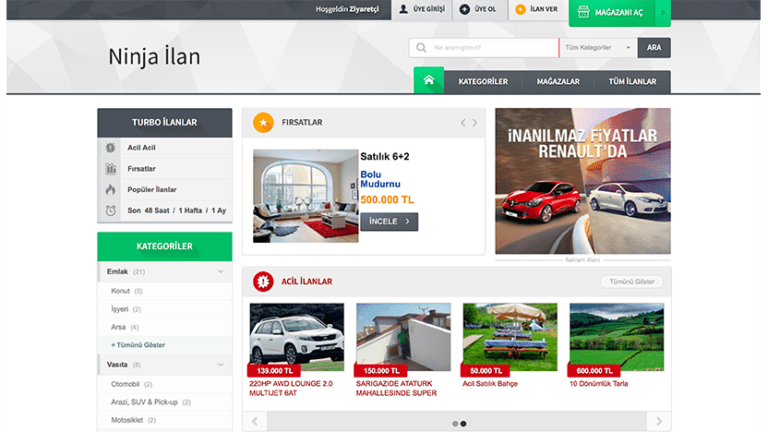The image size is (768, 432).
Task: Click İlan Ver in top bar
Action: [538, 9]
